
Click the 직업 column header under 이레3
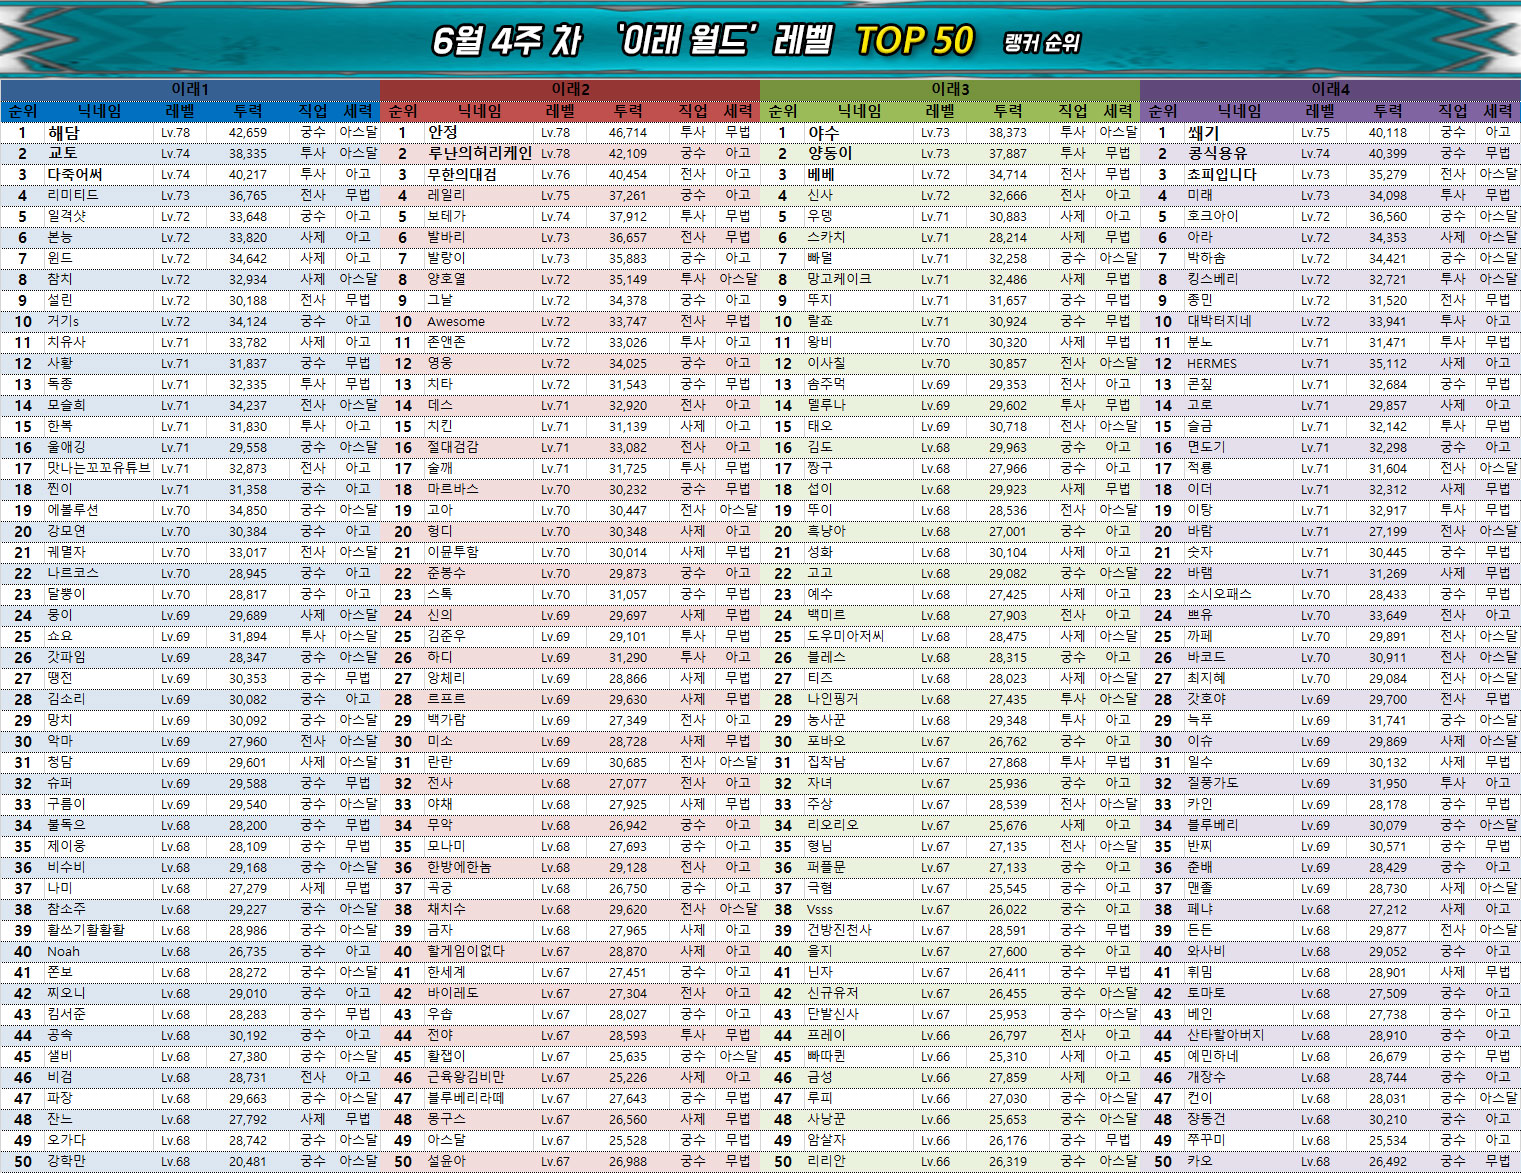click(1073, 111)
